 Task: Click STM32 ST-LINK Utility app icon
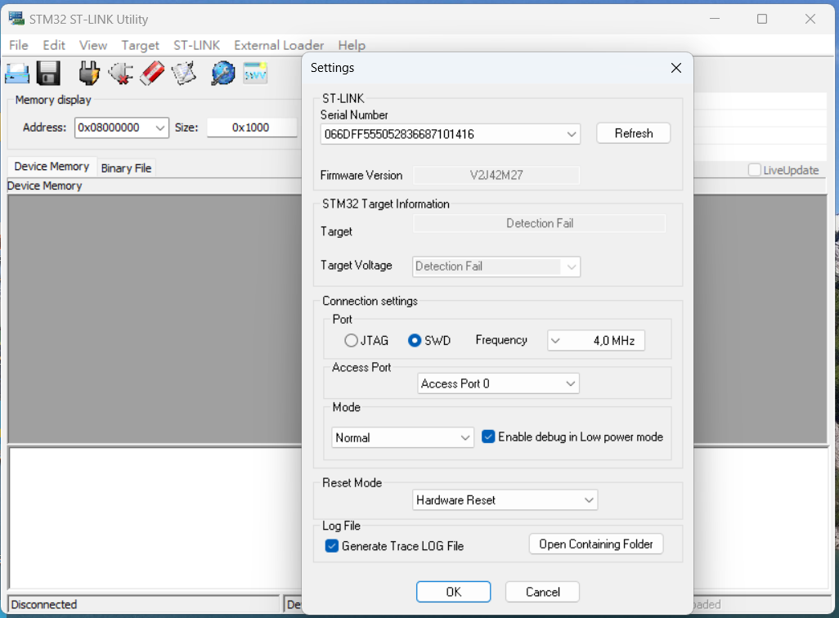click(x=16, y=19)
